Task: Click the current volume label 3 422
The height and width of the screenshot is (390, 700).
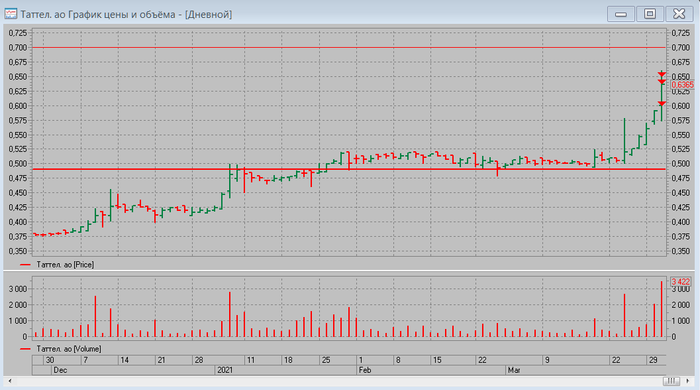Action: click(681, 282)
